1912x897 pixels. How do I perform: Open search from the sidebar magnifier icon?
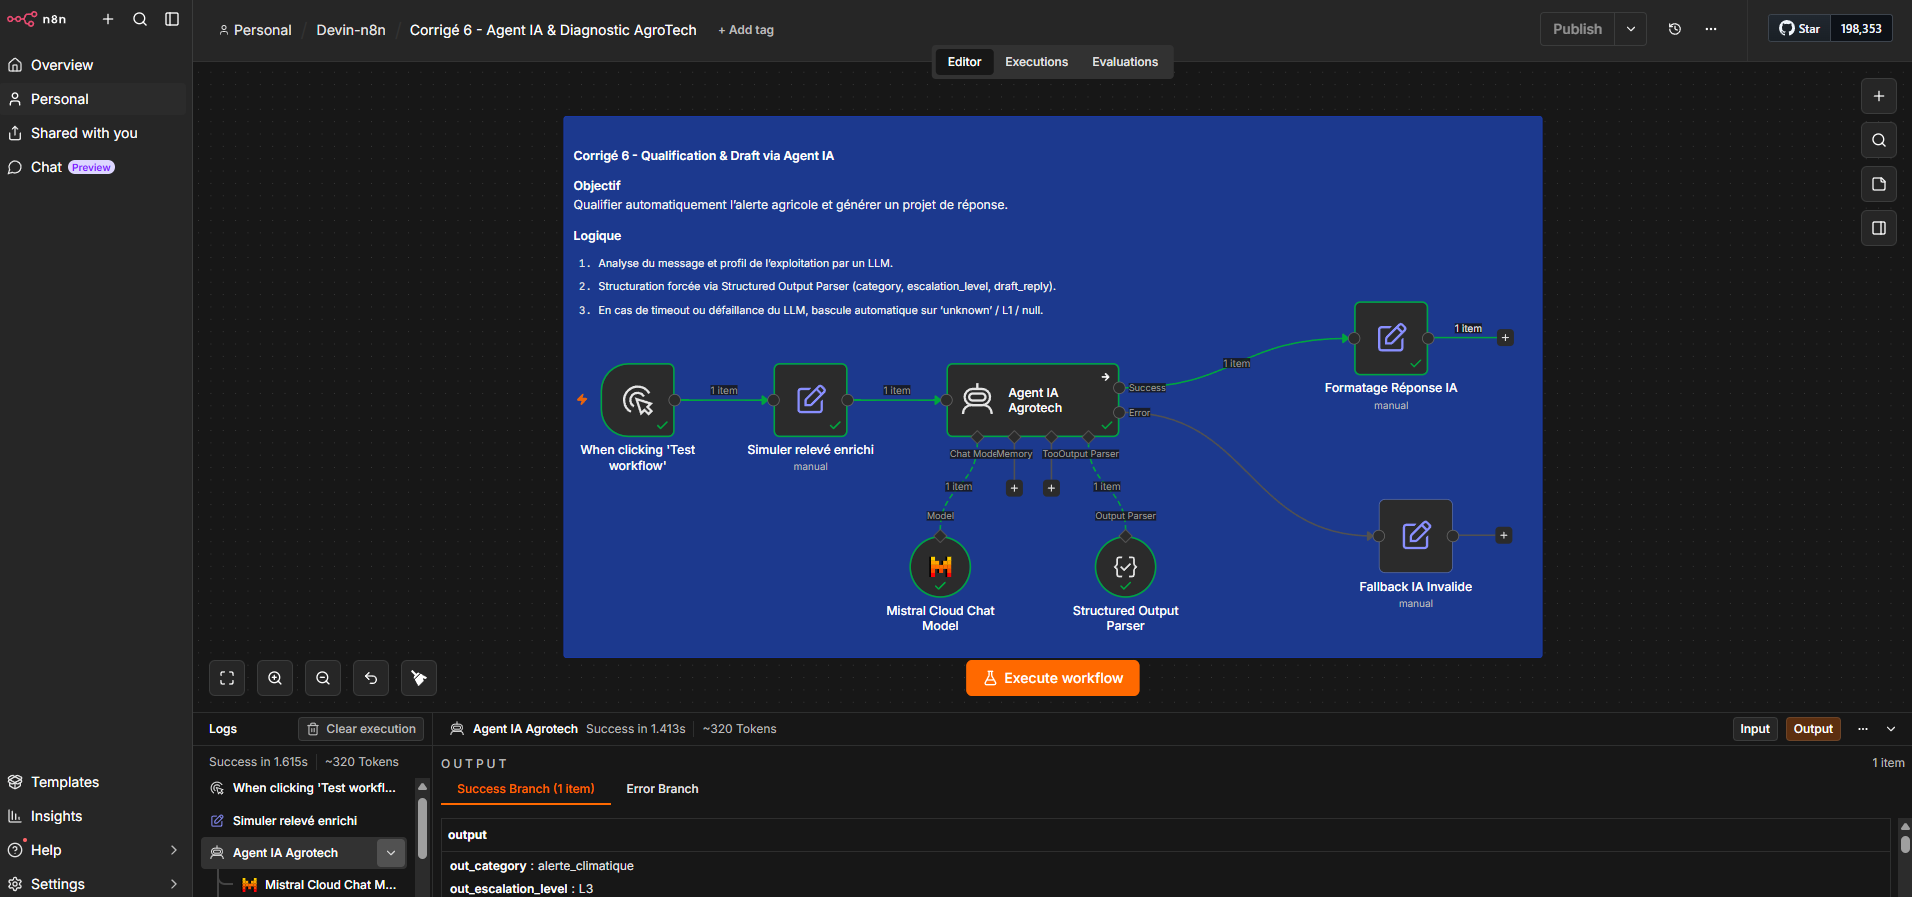pyautogui.click(x=140, y=19)
